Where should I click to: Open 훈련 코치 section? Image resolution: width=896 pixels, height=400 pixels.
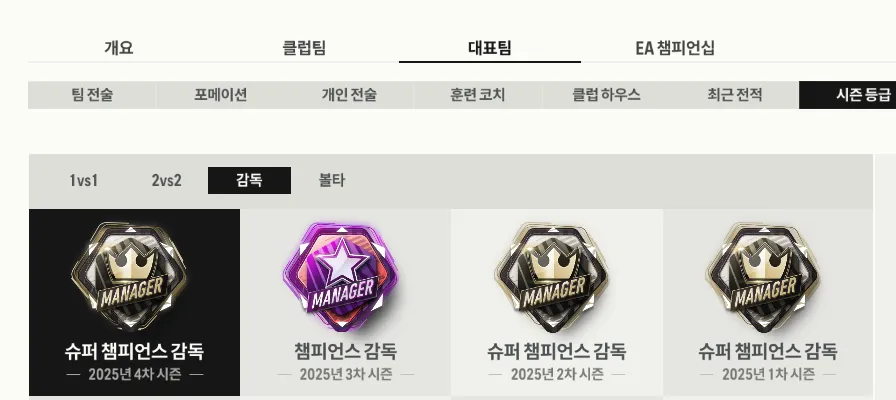[477, 95]
